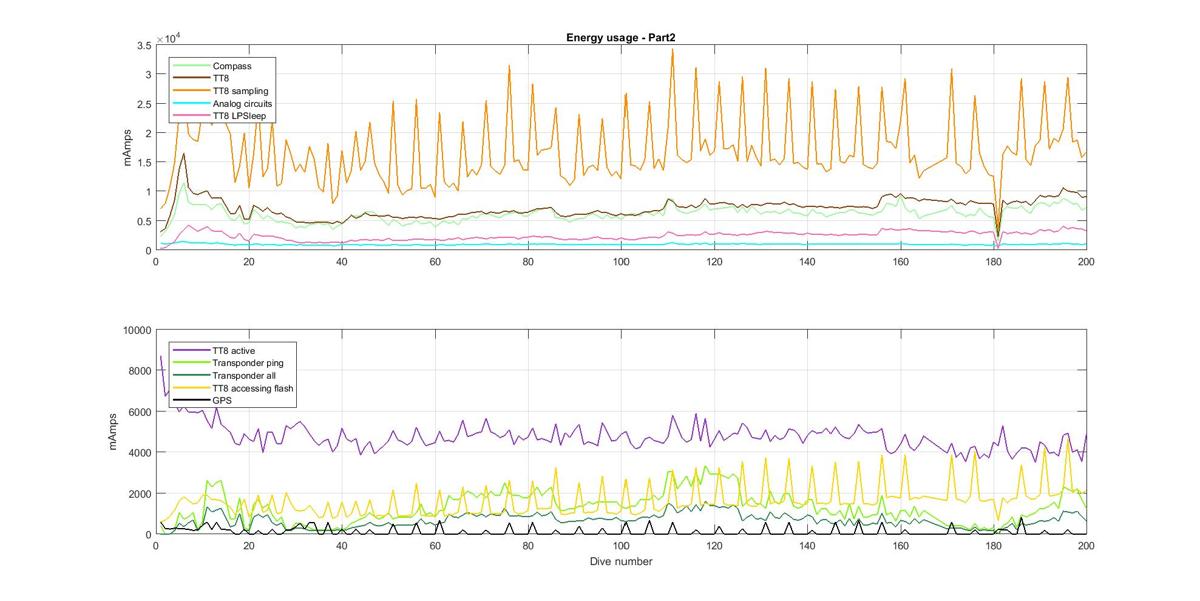1200x601 pixels.
Task: Select the "GPS" legend entry
Action: tap(223, 399)
